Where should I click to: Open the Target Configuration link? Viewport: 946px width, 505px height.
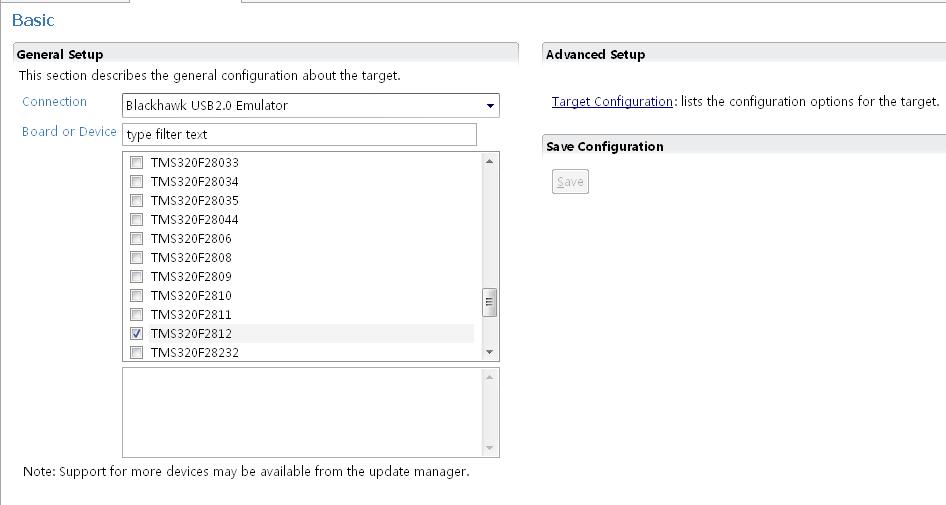pyautogui.click(x=612, y=102)
